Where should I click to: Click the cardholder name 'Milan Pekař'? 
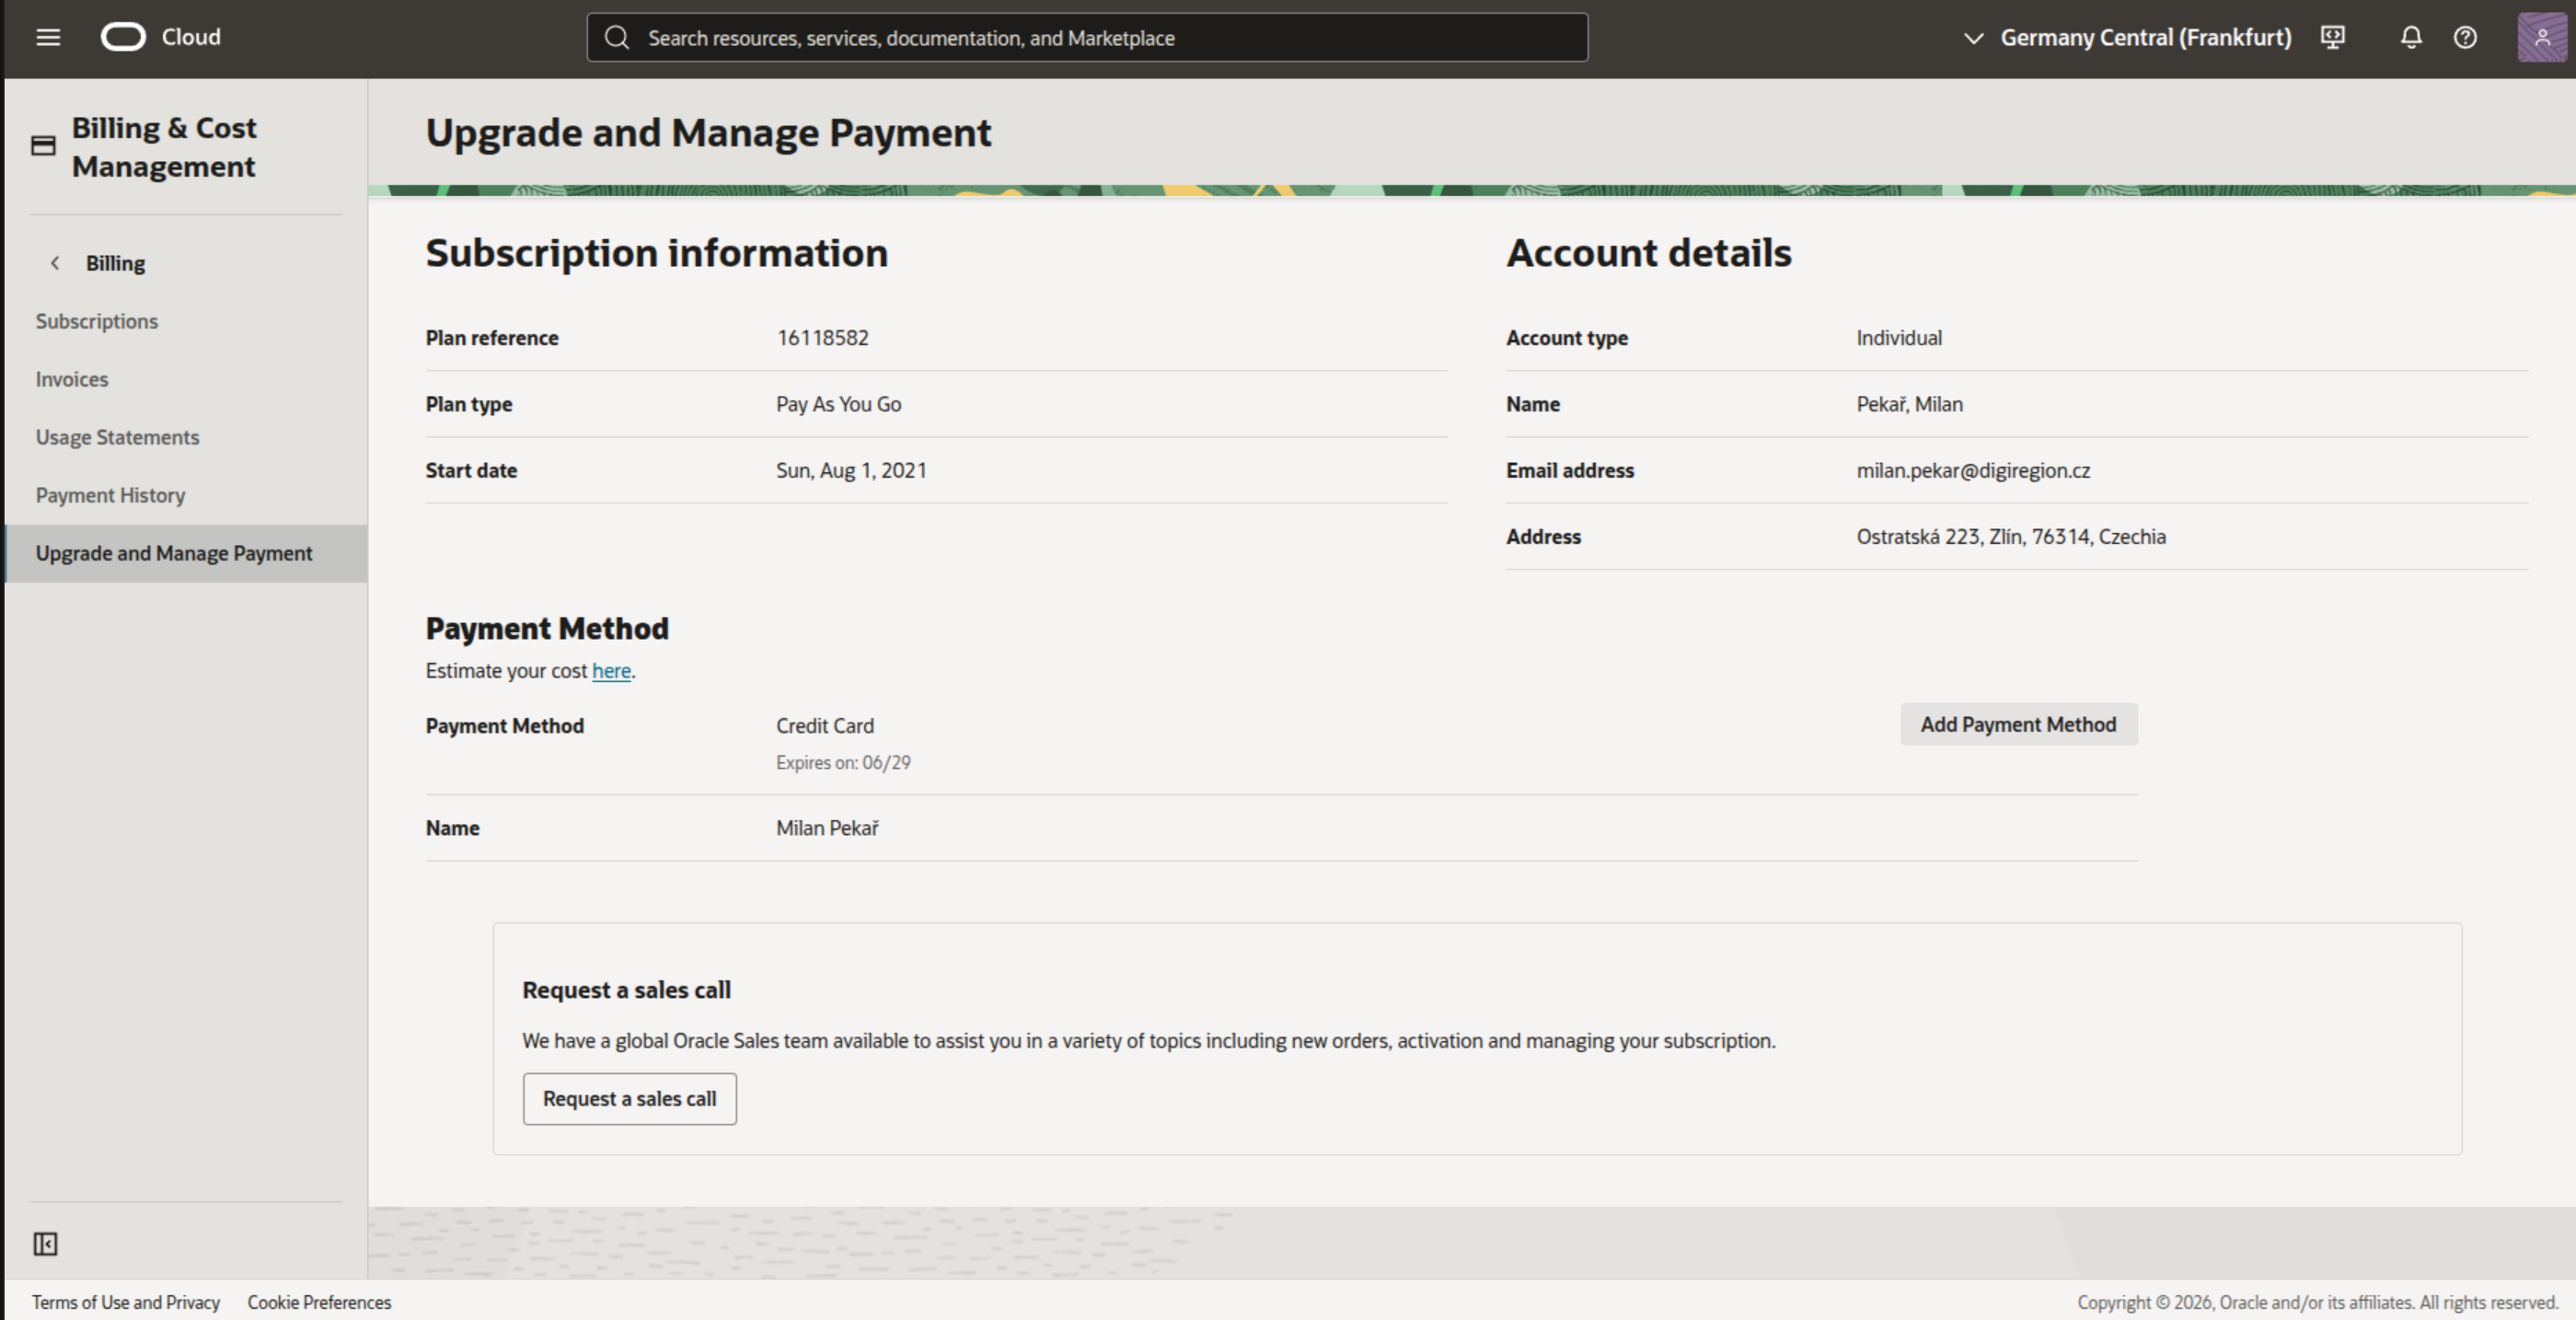(828, 828)
